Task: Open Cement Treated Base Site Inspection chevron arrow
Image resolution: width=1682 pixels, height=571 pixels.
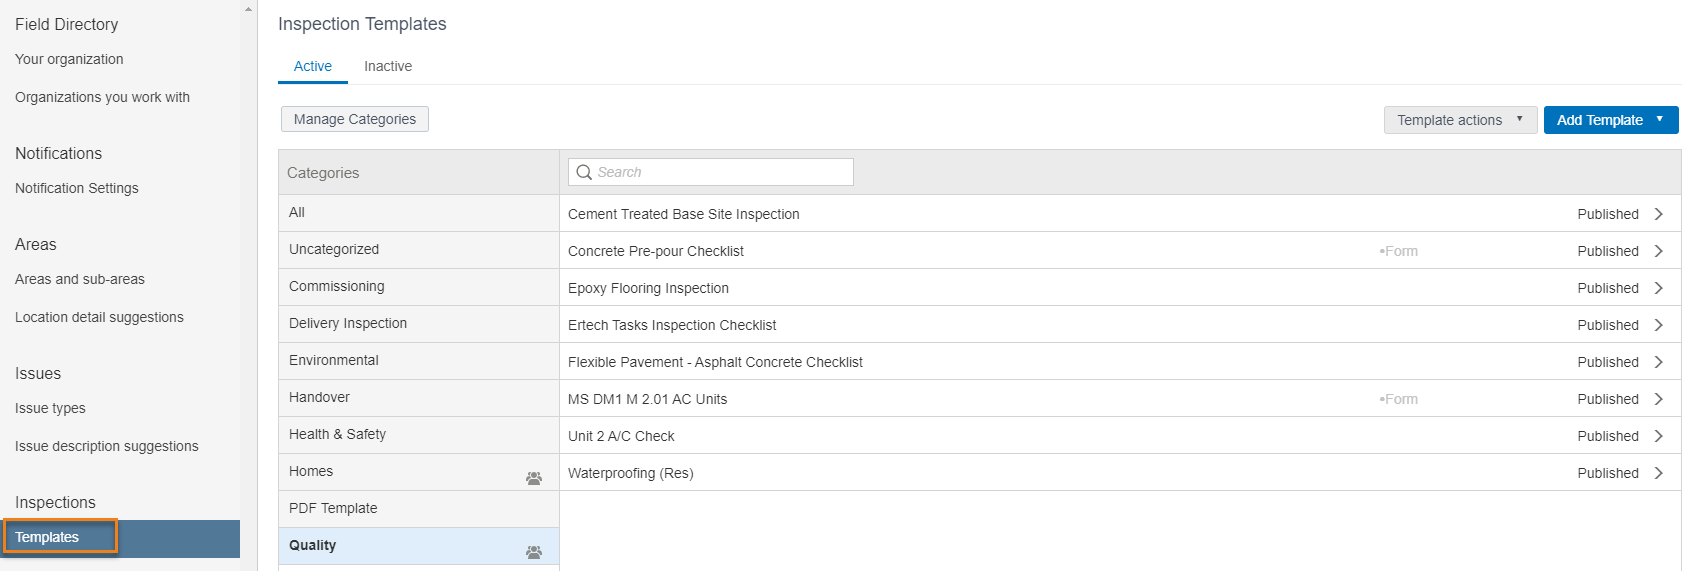Action: click(x=1659, y=214)
